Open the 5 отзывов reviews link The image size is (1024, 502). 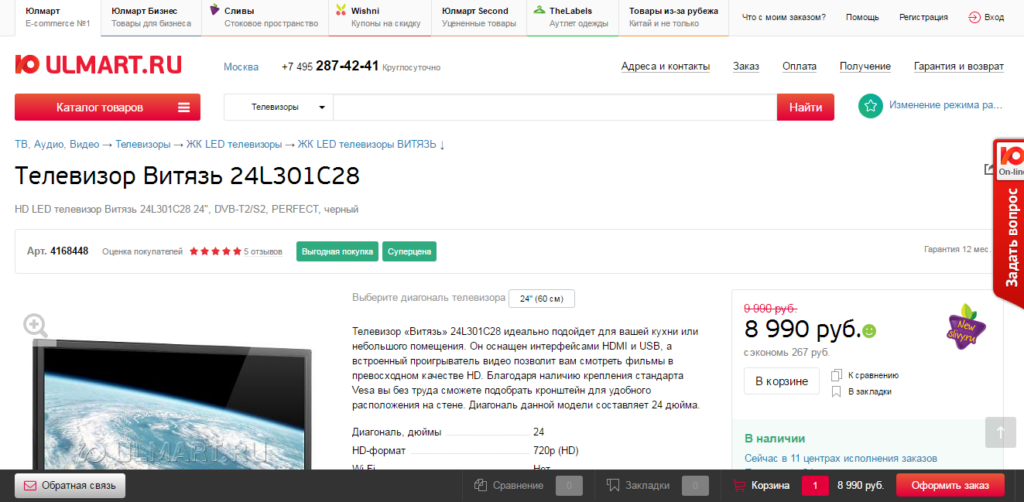pos(263,251)
